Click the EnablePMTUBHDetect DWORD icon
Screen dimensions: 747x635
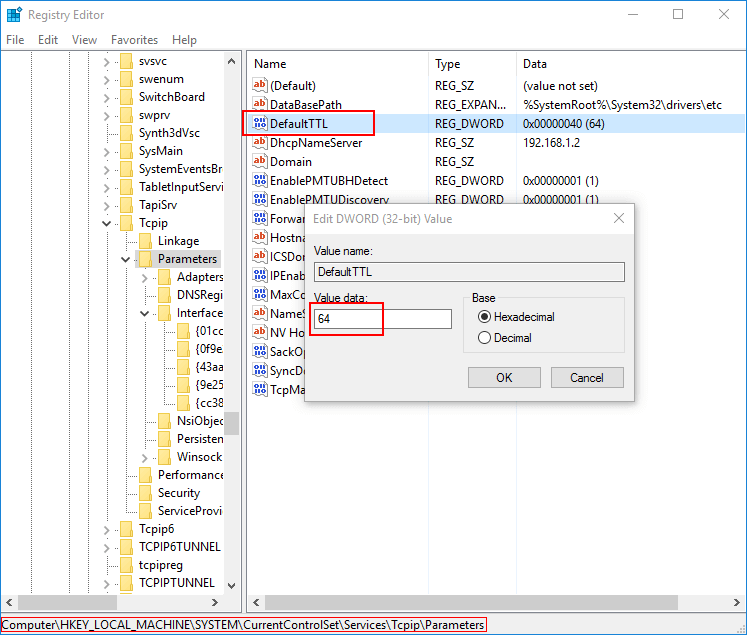click(260, 181)
